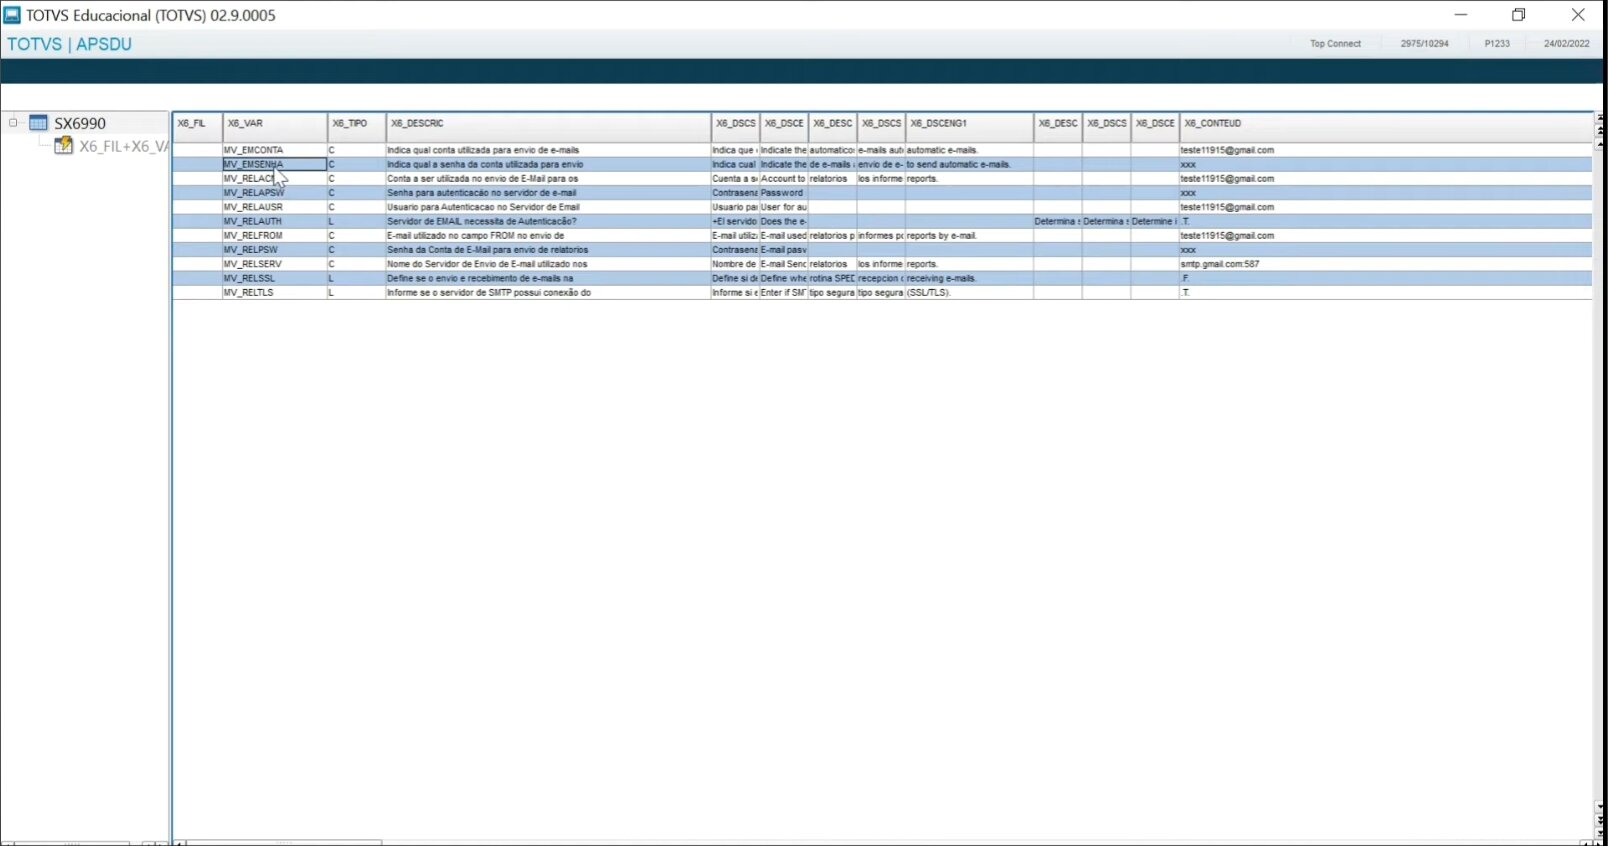Select the MV_EMCONTA parameter cell
1608x846 pixels.
(254, 150)
